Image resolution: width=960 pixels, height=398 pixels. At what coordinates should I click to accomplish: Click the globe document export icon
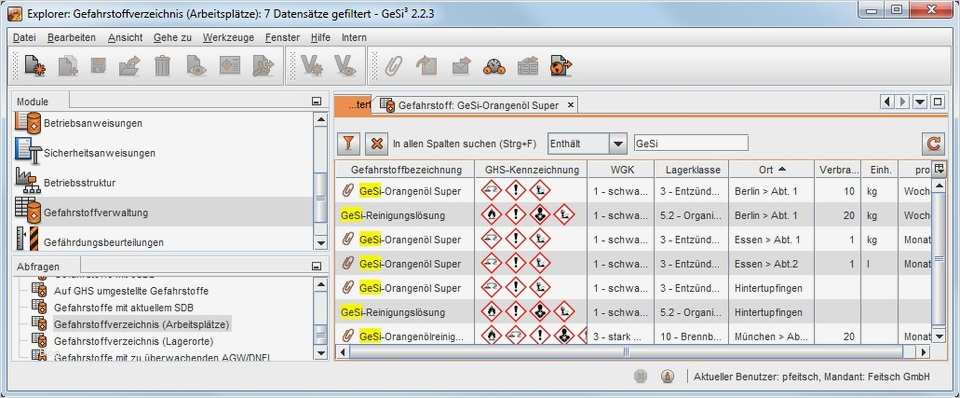[x=561, y=66]
